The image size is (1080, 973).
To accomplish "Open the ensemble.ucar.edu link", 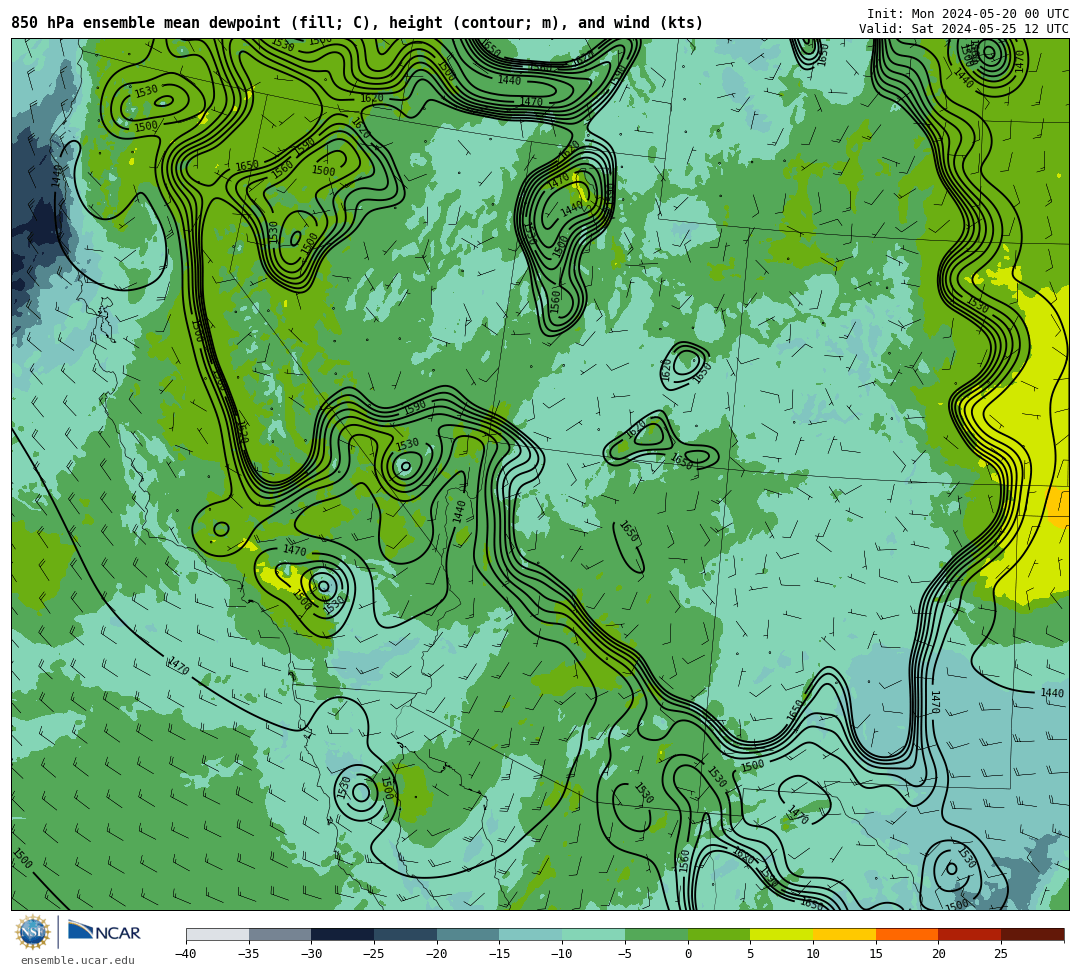I will point(78,960).
